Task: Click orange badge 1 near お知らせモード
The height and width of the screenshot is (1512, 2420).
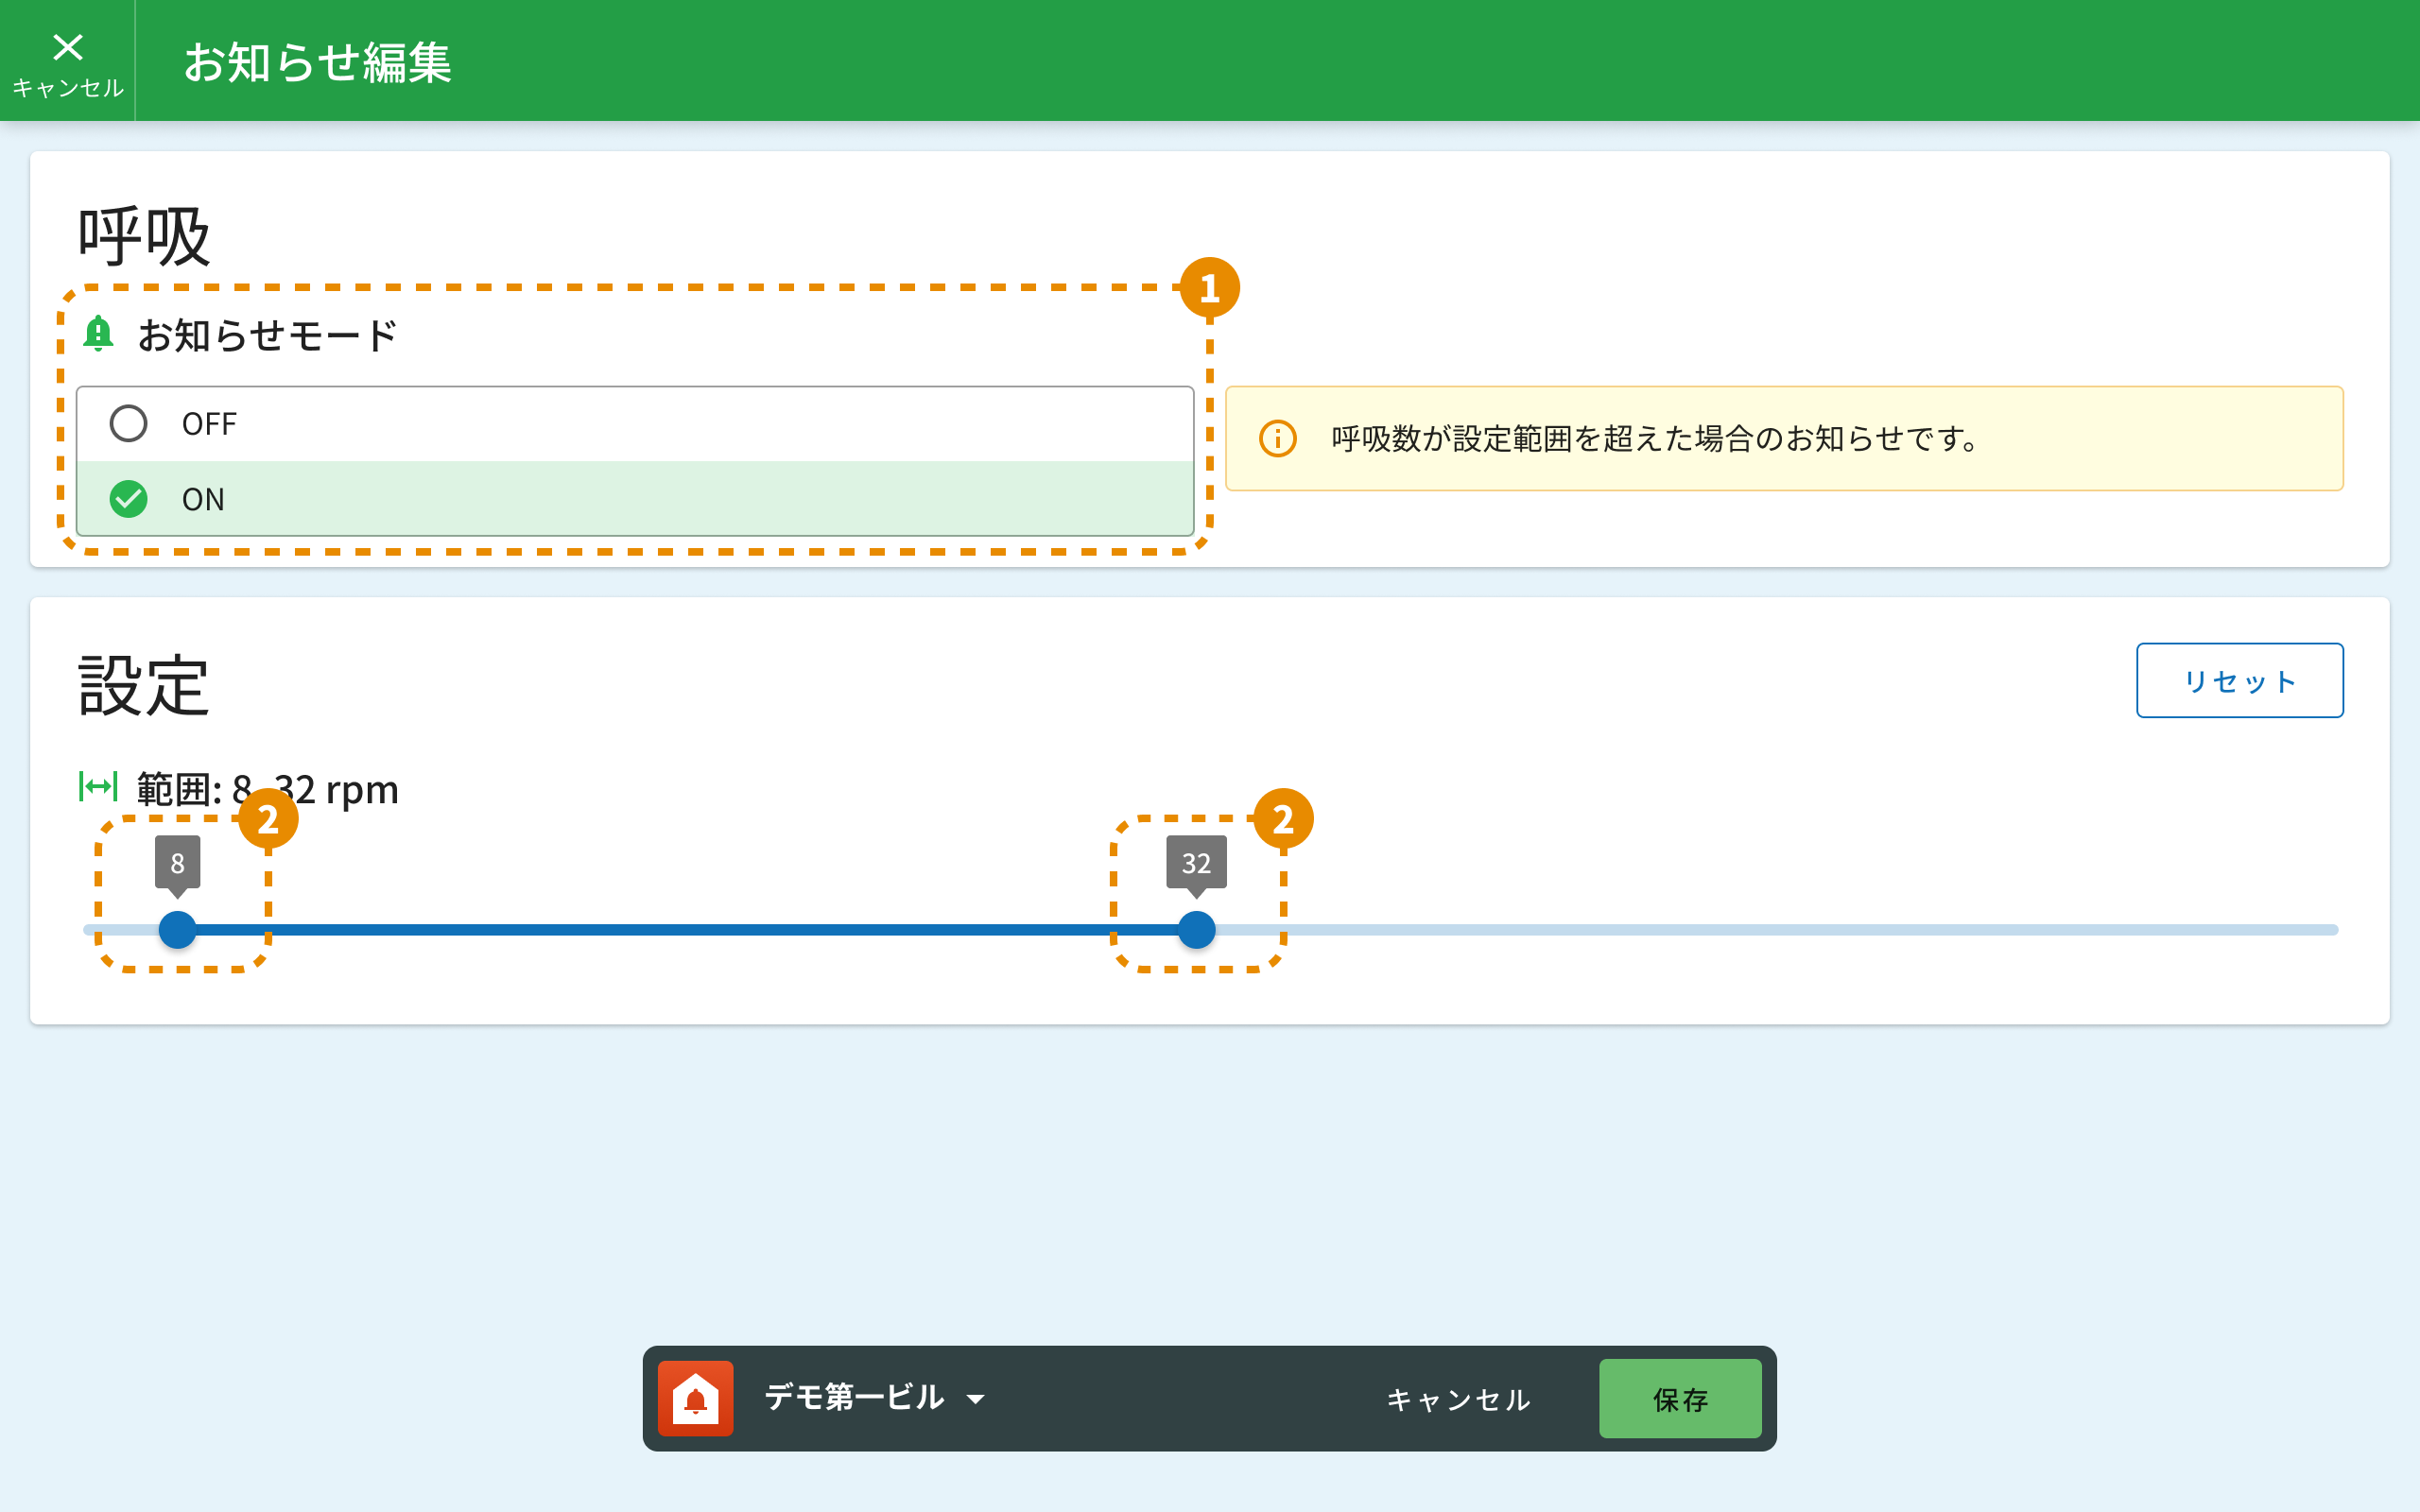Action: coord(1209,288)
